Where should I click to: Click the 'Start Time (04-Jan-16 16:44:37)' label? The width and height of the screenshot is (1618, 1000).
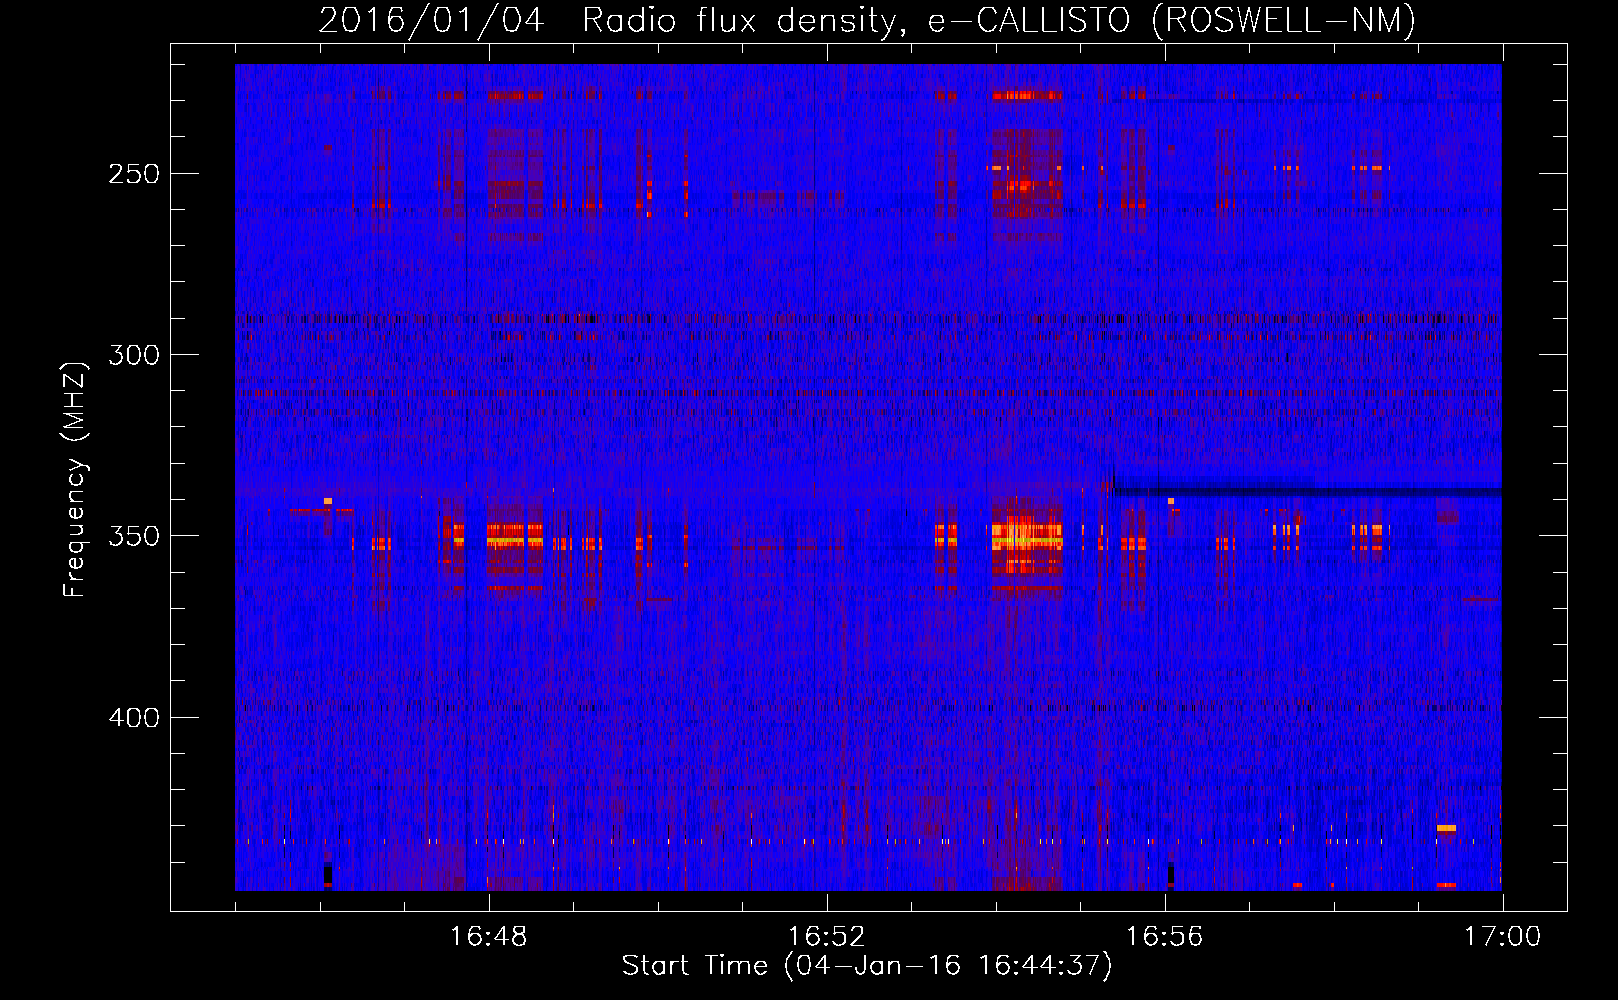point(867,966)
